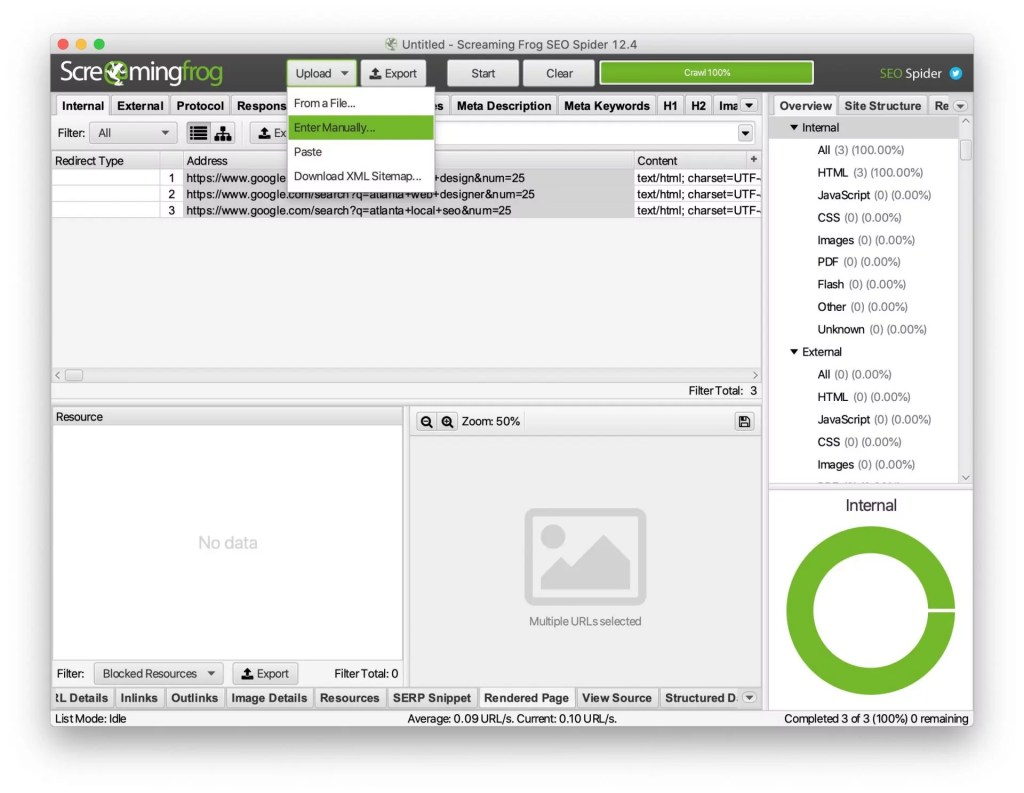Select row 2 atlanta web designer URL
The width and height of the screenshot is (1024, 793).
pos(406,194)
